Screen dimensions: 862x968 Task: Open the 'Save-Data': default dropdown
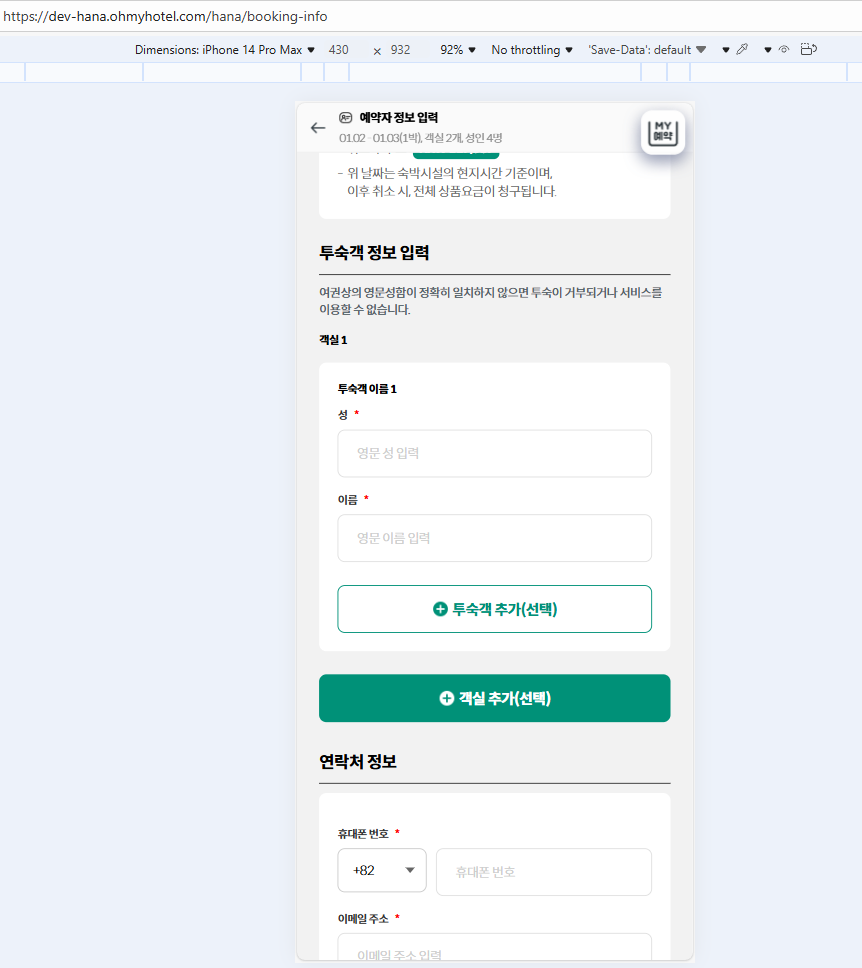[x=646, y=50]
